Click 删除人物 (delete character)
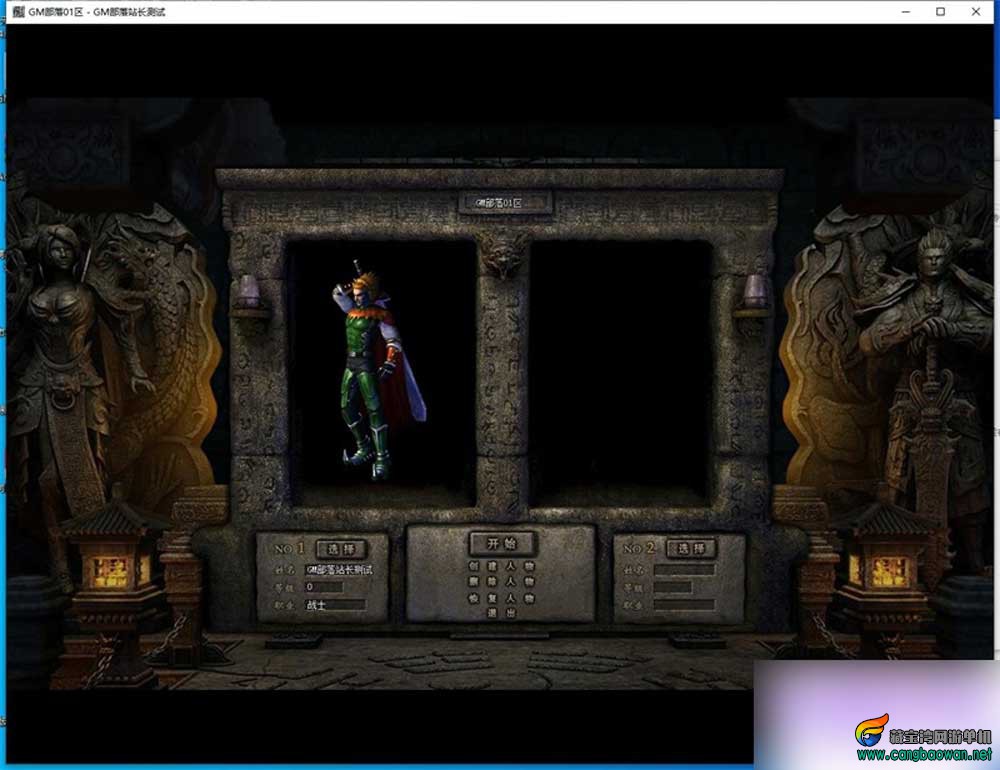The image size is (1000, 770). (x=501, y=582)
